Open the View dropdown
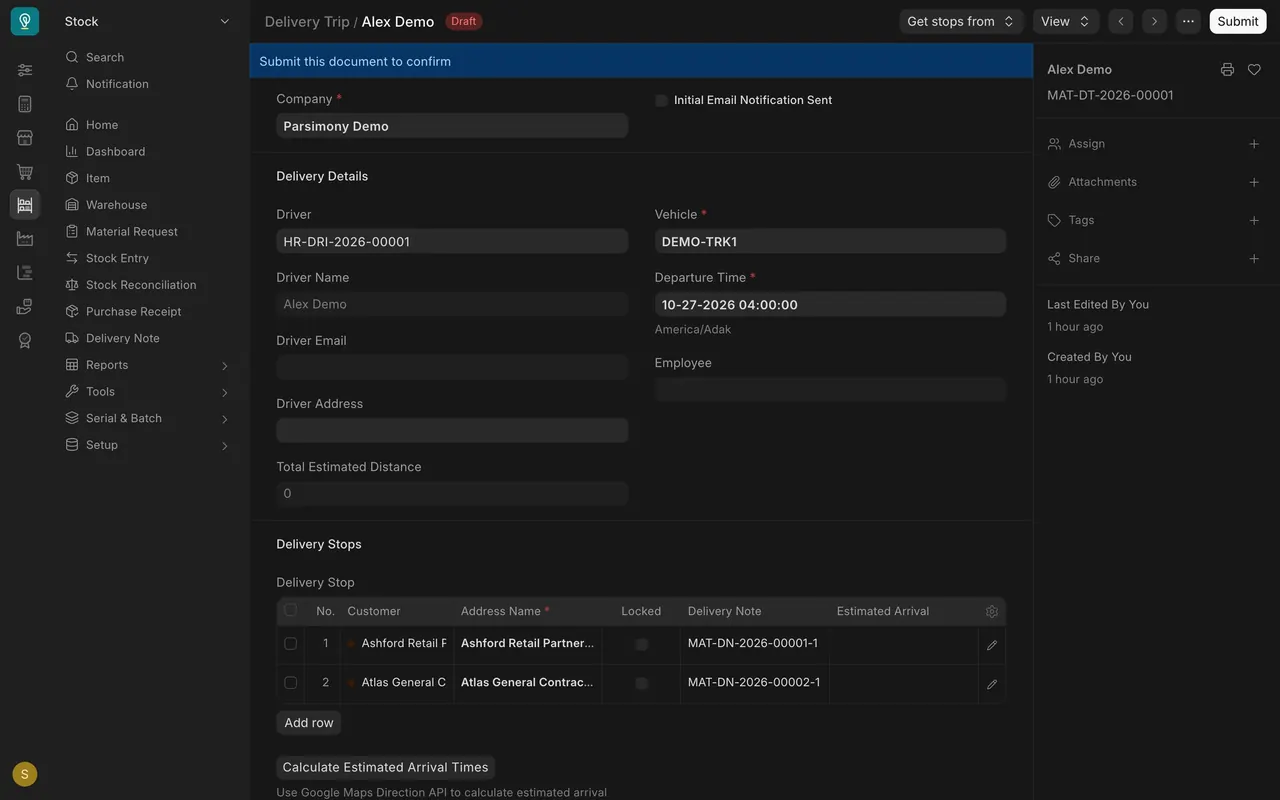 (x=1066, y=21)
